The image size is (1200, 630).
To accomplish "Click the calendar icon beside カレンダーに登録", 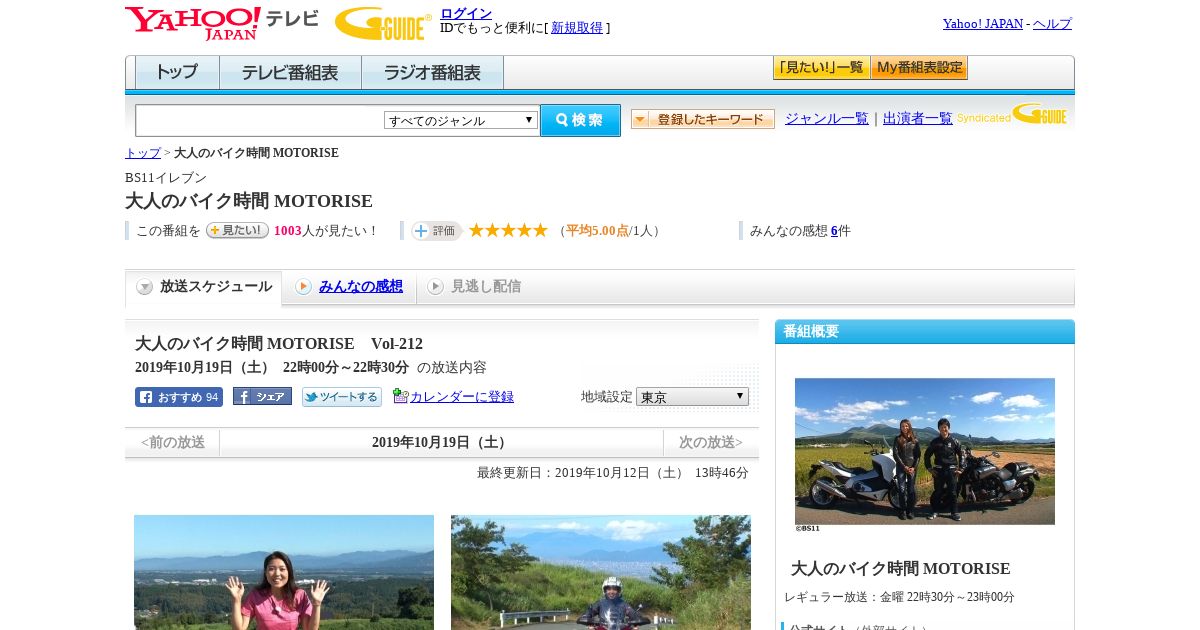I will [x=400, y=396].
